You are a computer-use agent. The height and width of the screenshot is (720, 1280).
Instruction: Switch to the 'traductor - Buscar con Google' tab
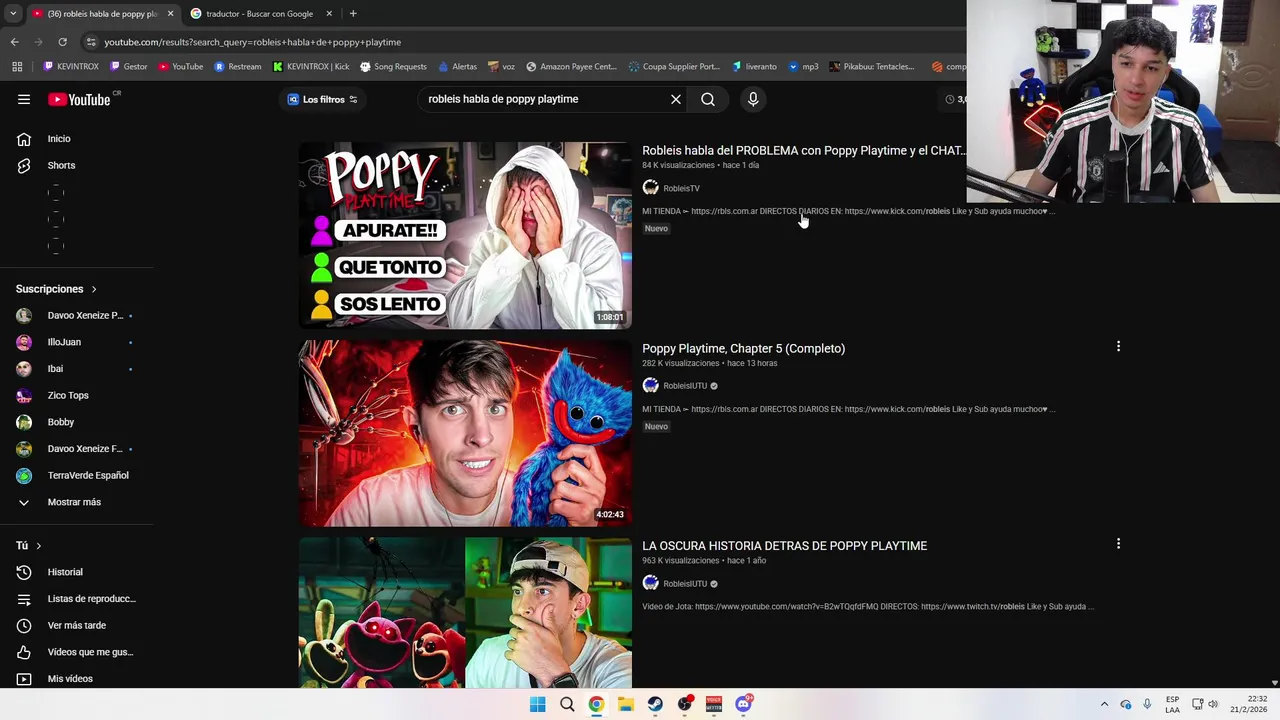pyautogui.click(x=260, y=14)
